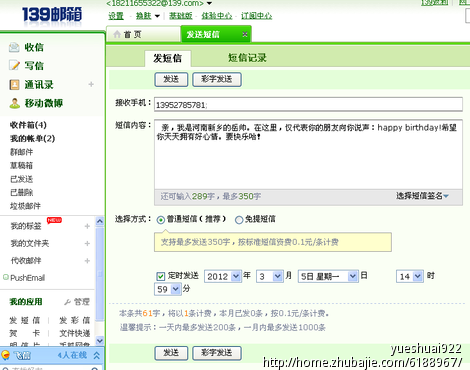Open the 设置 link
Viewport: 470px width, 370px height.
coord(116,16)
